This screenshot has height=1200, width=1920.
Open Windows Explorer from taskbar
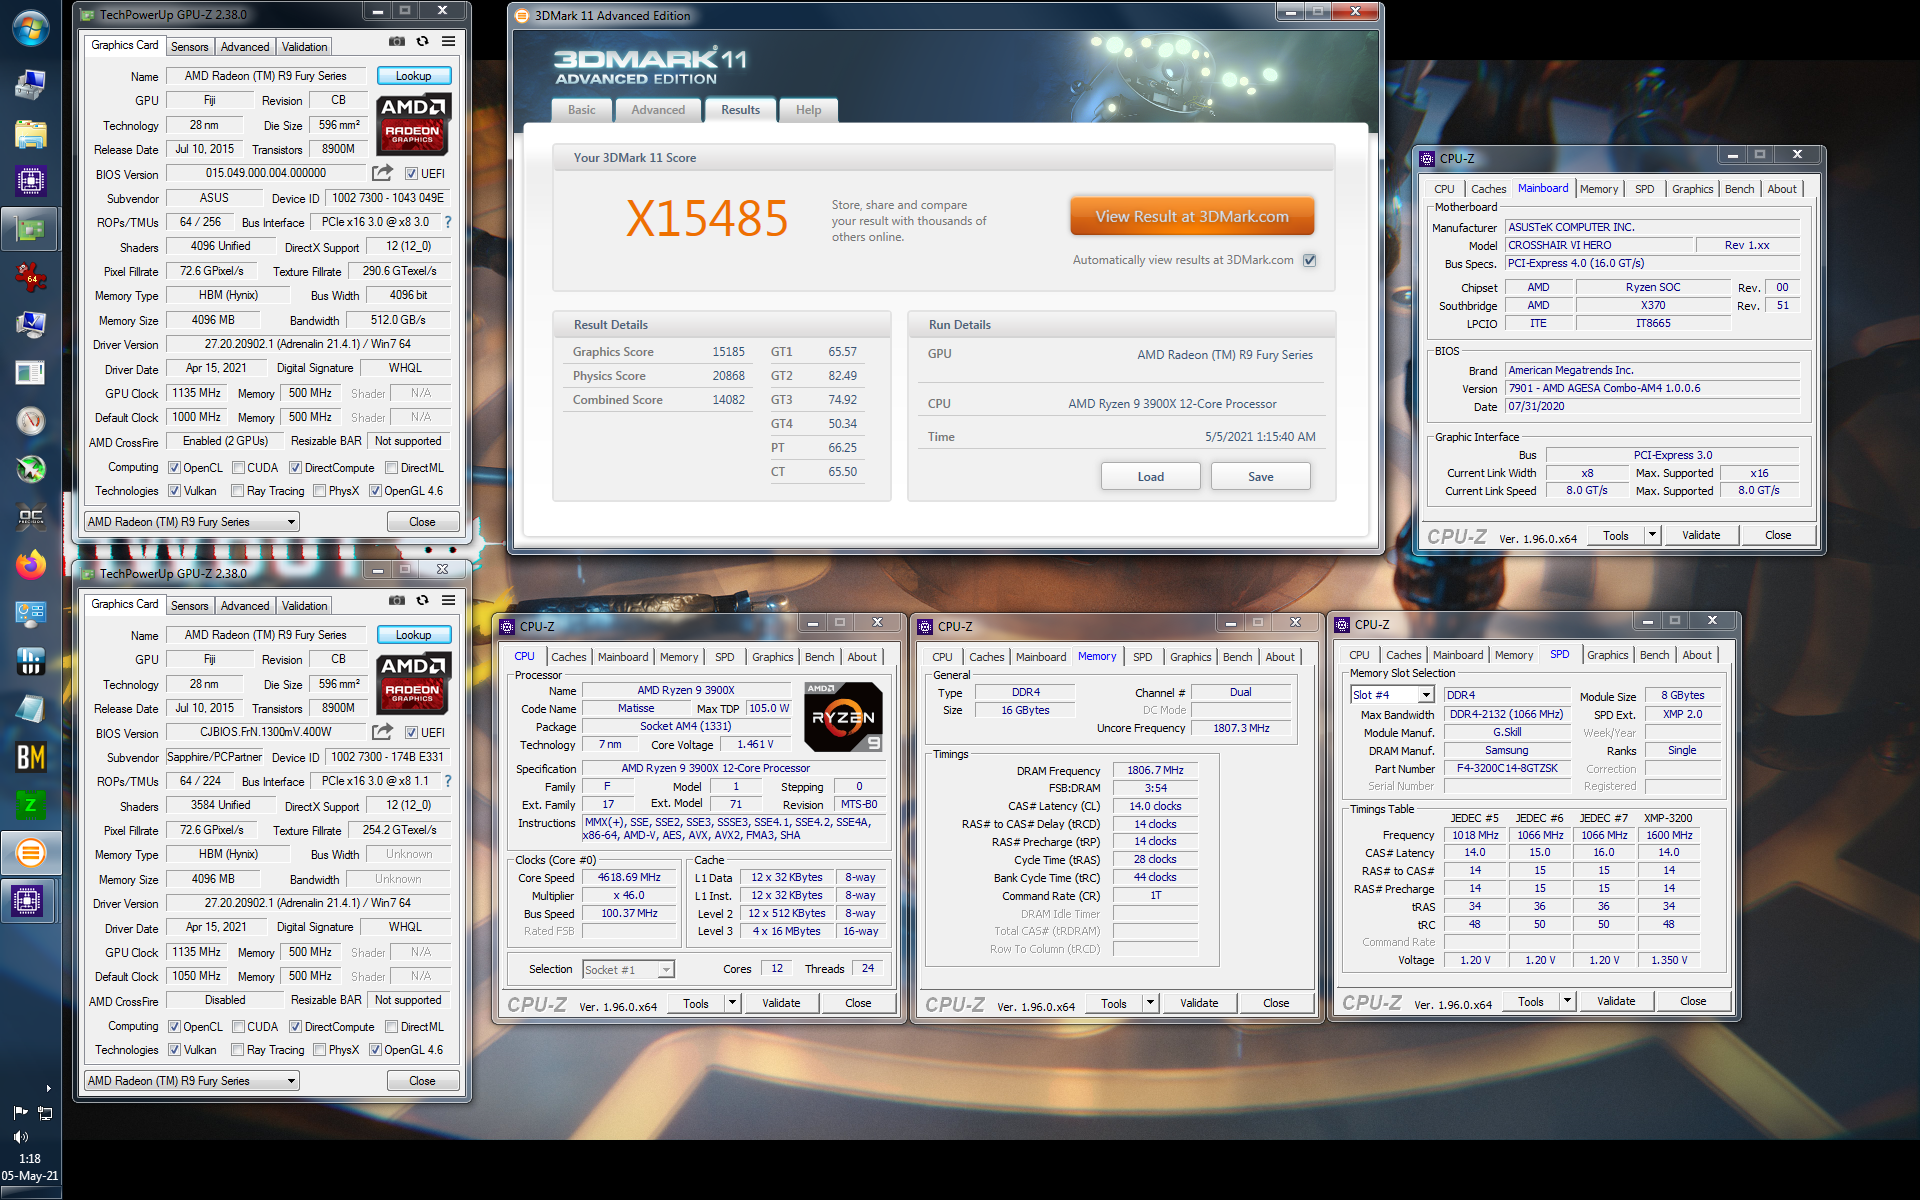30,134
